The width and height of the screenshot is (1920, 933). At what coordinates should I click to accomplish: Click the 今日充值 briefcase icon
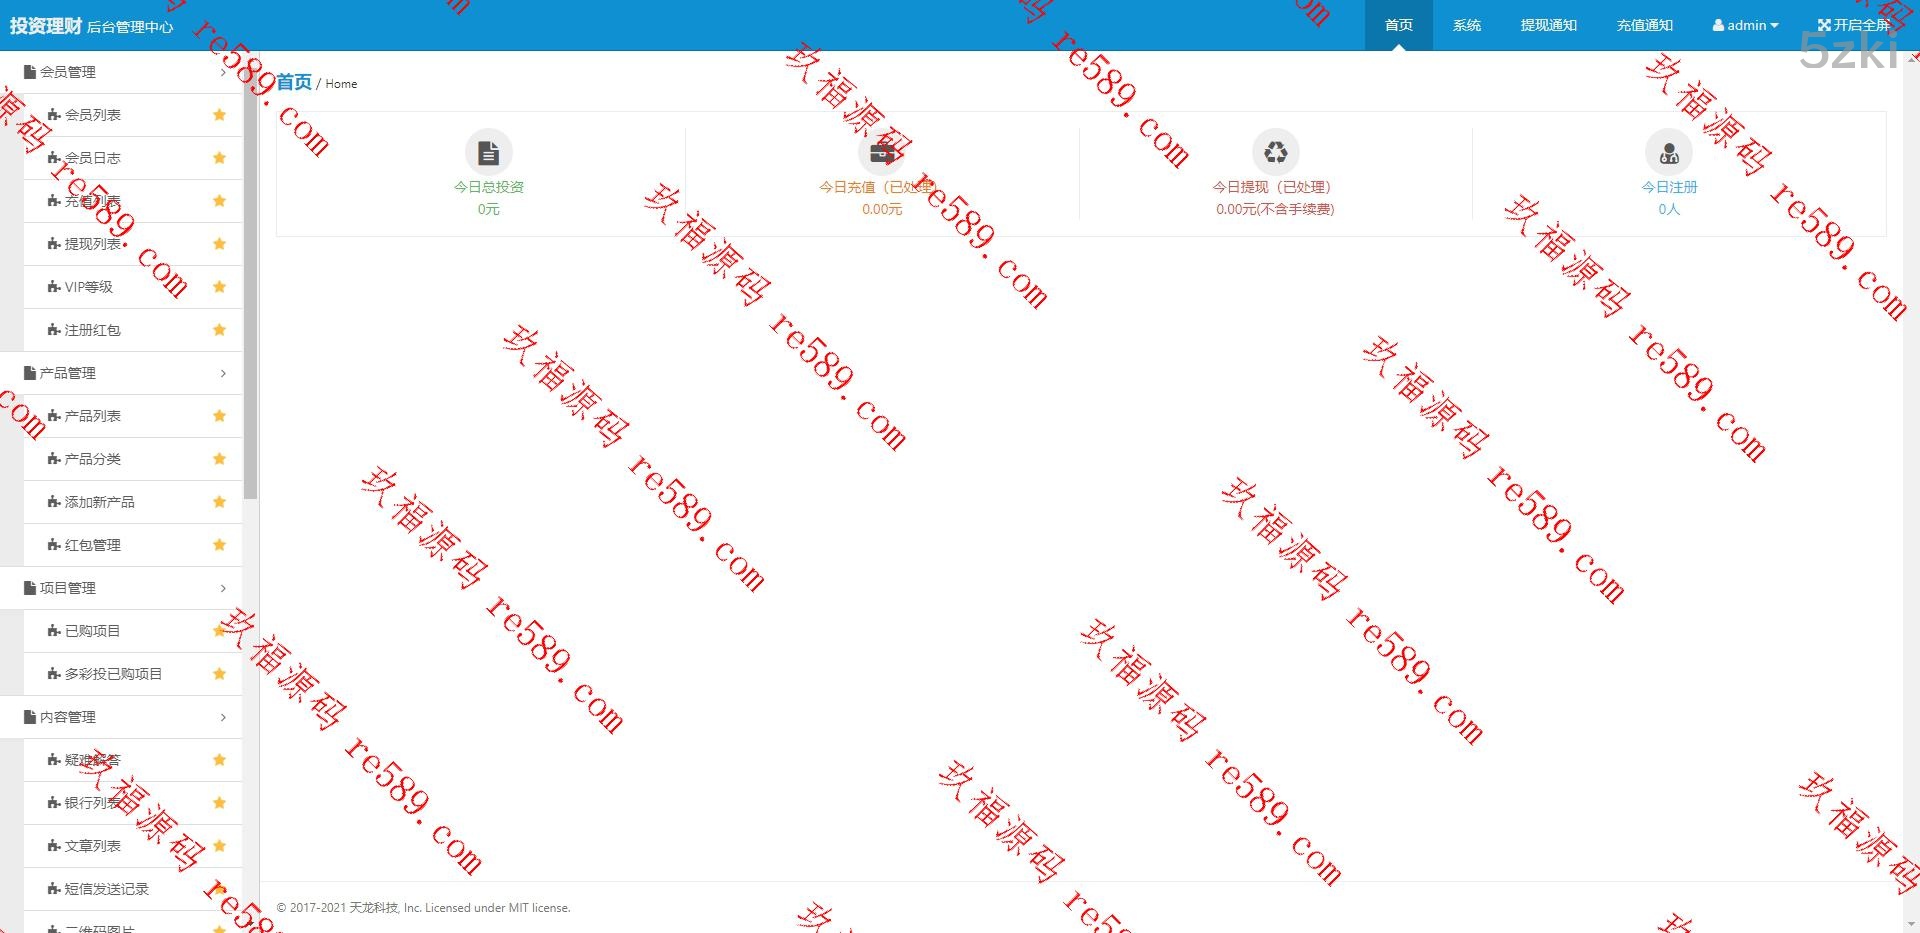(x=881, y=153)
